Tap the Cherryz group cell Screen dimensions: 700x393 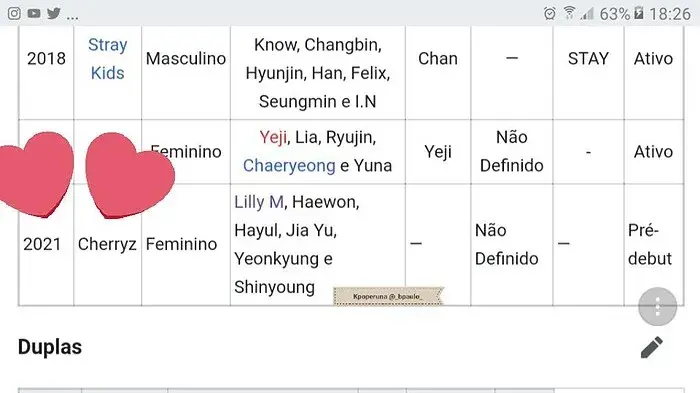pos(107,244)
